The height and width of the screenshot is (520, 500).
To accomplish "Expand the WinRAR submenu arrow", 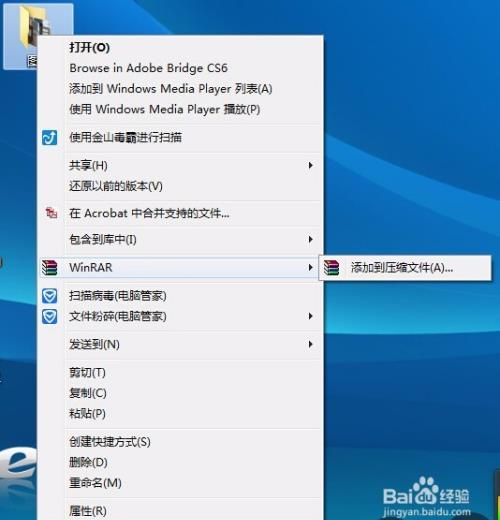I will pyautogui.click(x=310, y=267).
